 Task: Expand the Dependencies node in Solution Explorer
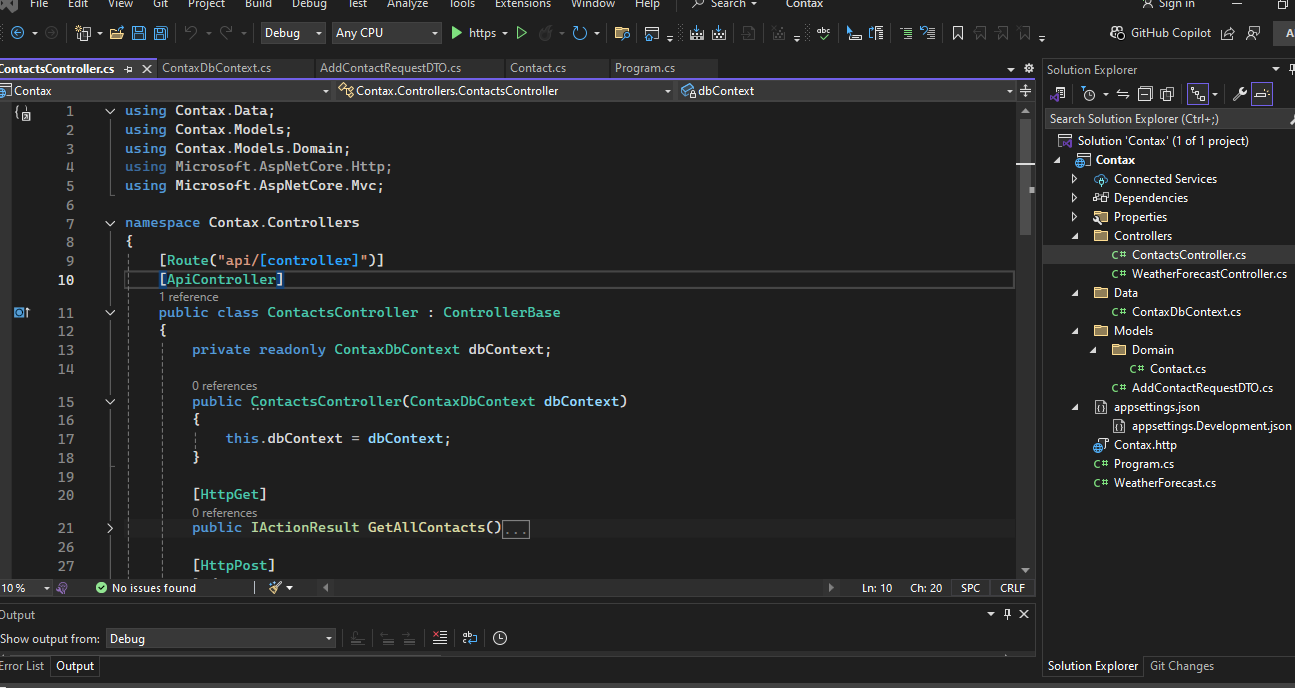pos(1075,198)
